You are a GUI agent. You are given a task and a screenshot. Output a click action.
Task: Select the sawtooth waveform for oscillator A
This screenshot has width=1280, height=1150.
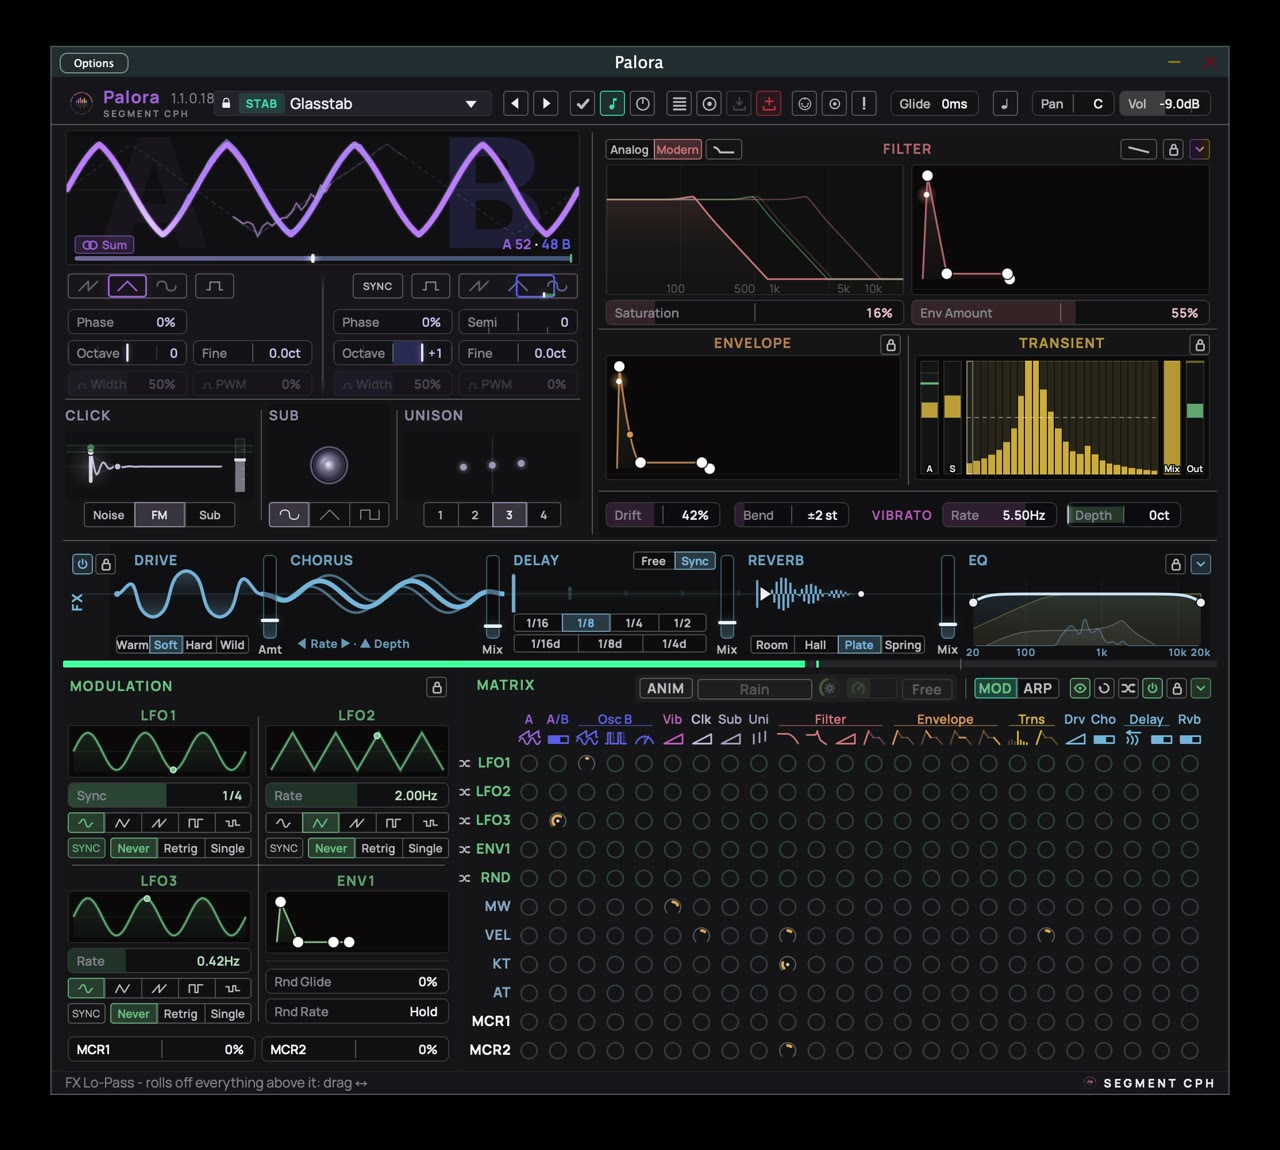coord(88,286)
